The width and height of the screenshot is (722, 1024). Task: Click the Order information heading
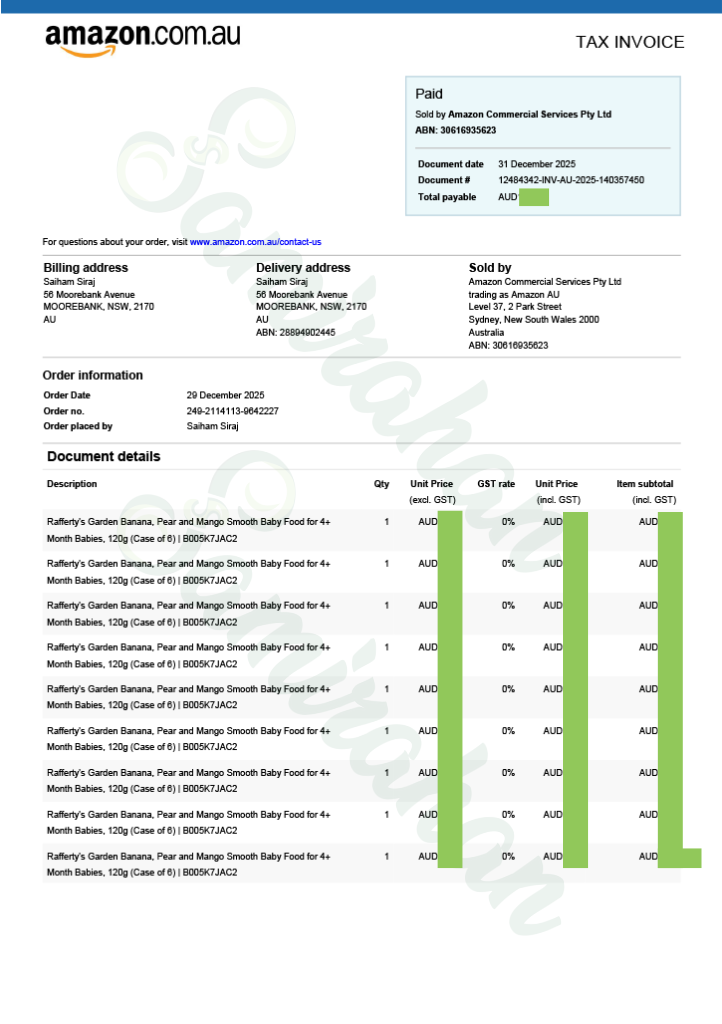click(x=92, y=375)
